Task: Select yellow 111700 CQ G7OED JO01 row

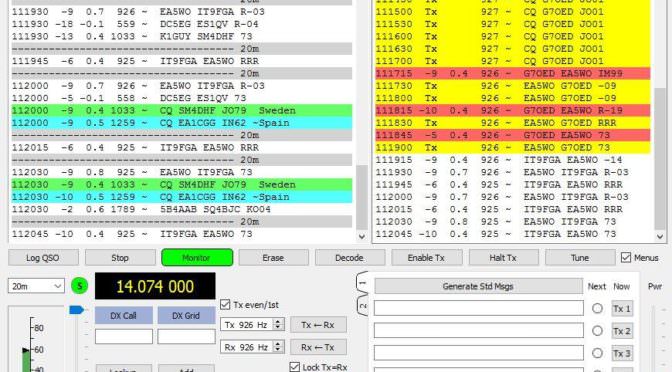Action: [x=513, y=61]
